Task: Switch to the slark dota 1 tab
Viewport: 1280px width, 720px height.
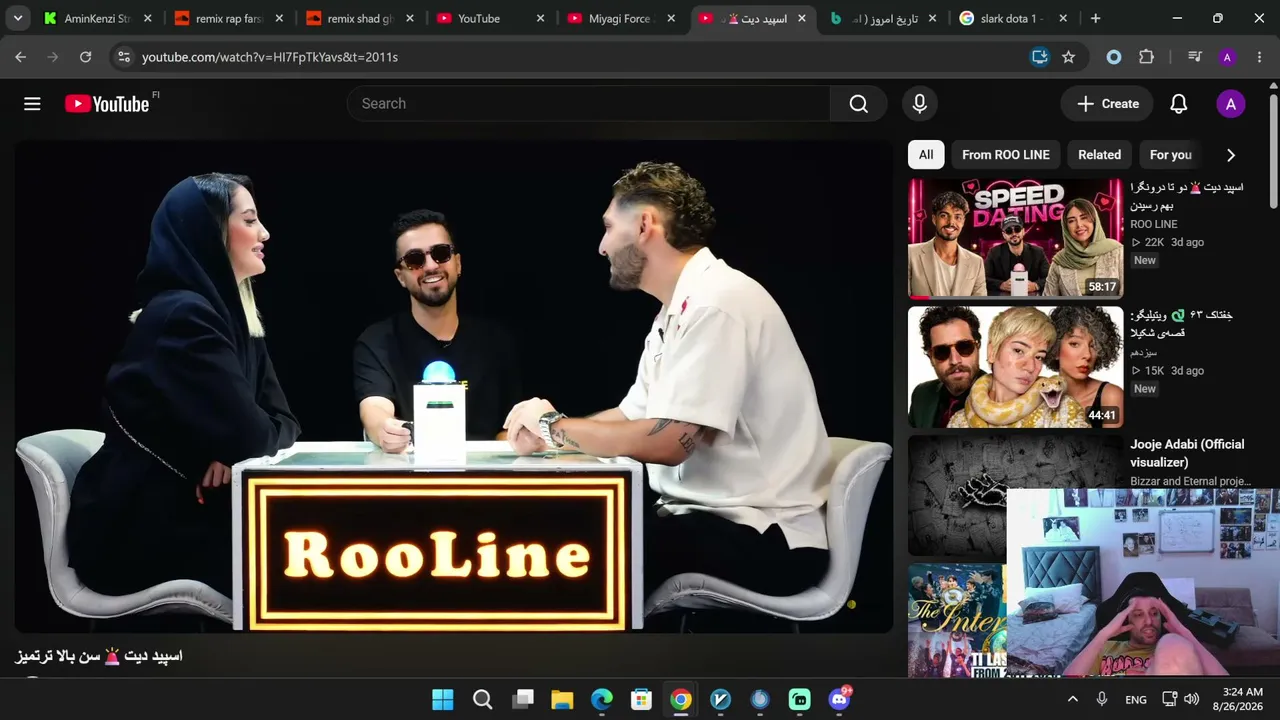Action: tap(1012, 18)
